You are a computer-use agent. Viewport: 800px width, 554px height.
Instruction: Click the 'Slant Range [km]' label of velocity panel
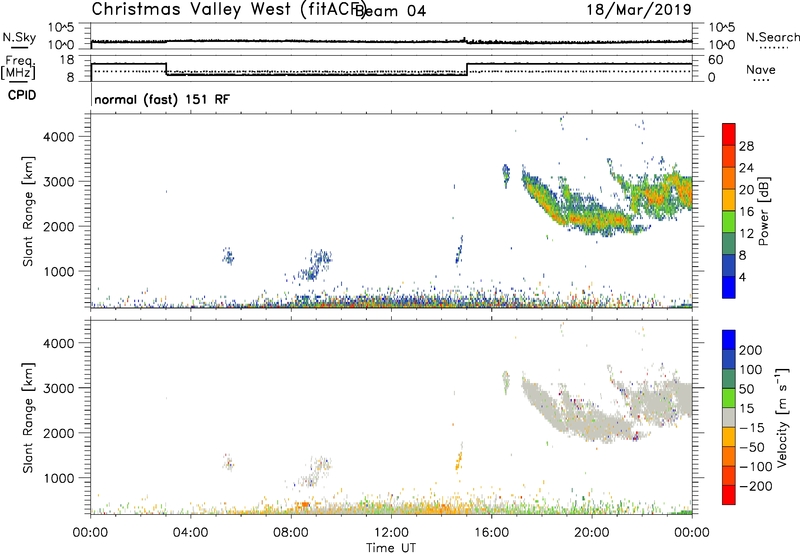pos(28,418)
